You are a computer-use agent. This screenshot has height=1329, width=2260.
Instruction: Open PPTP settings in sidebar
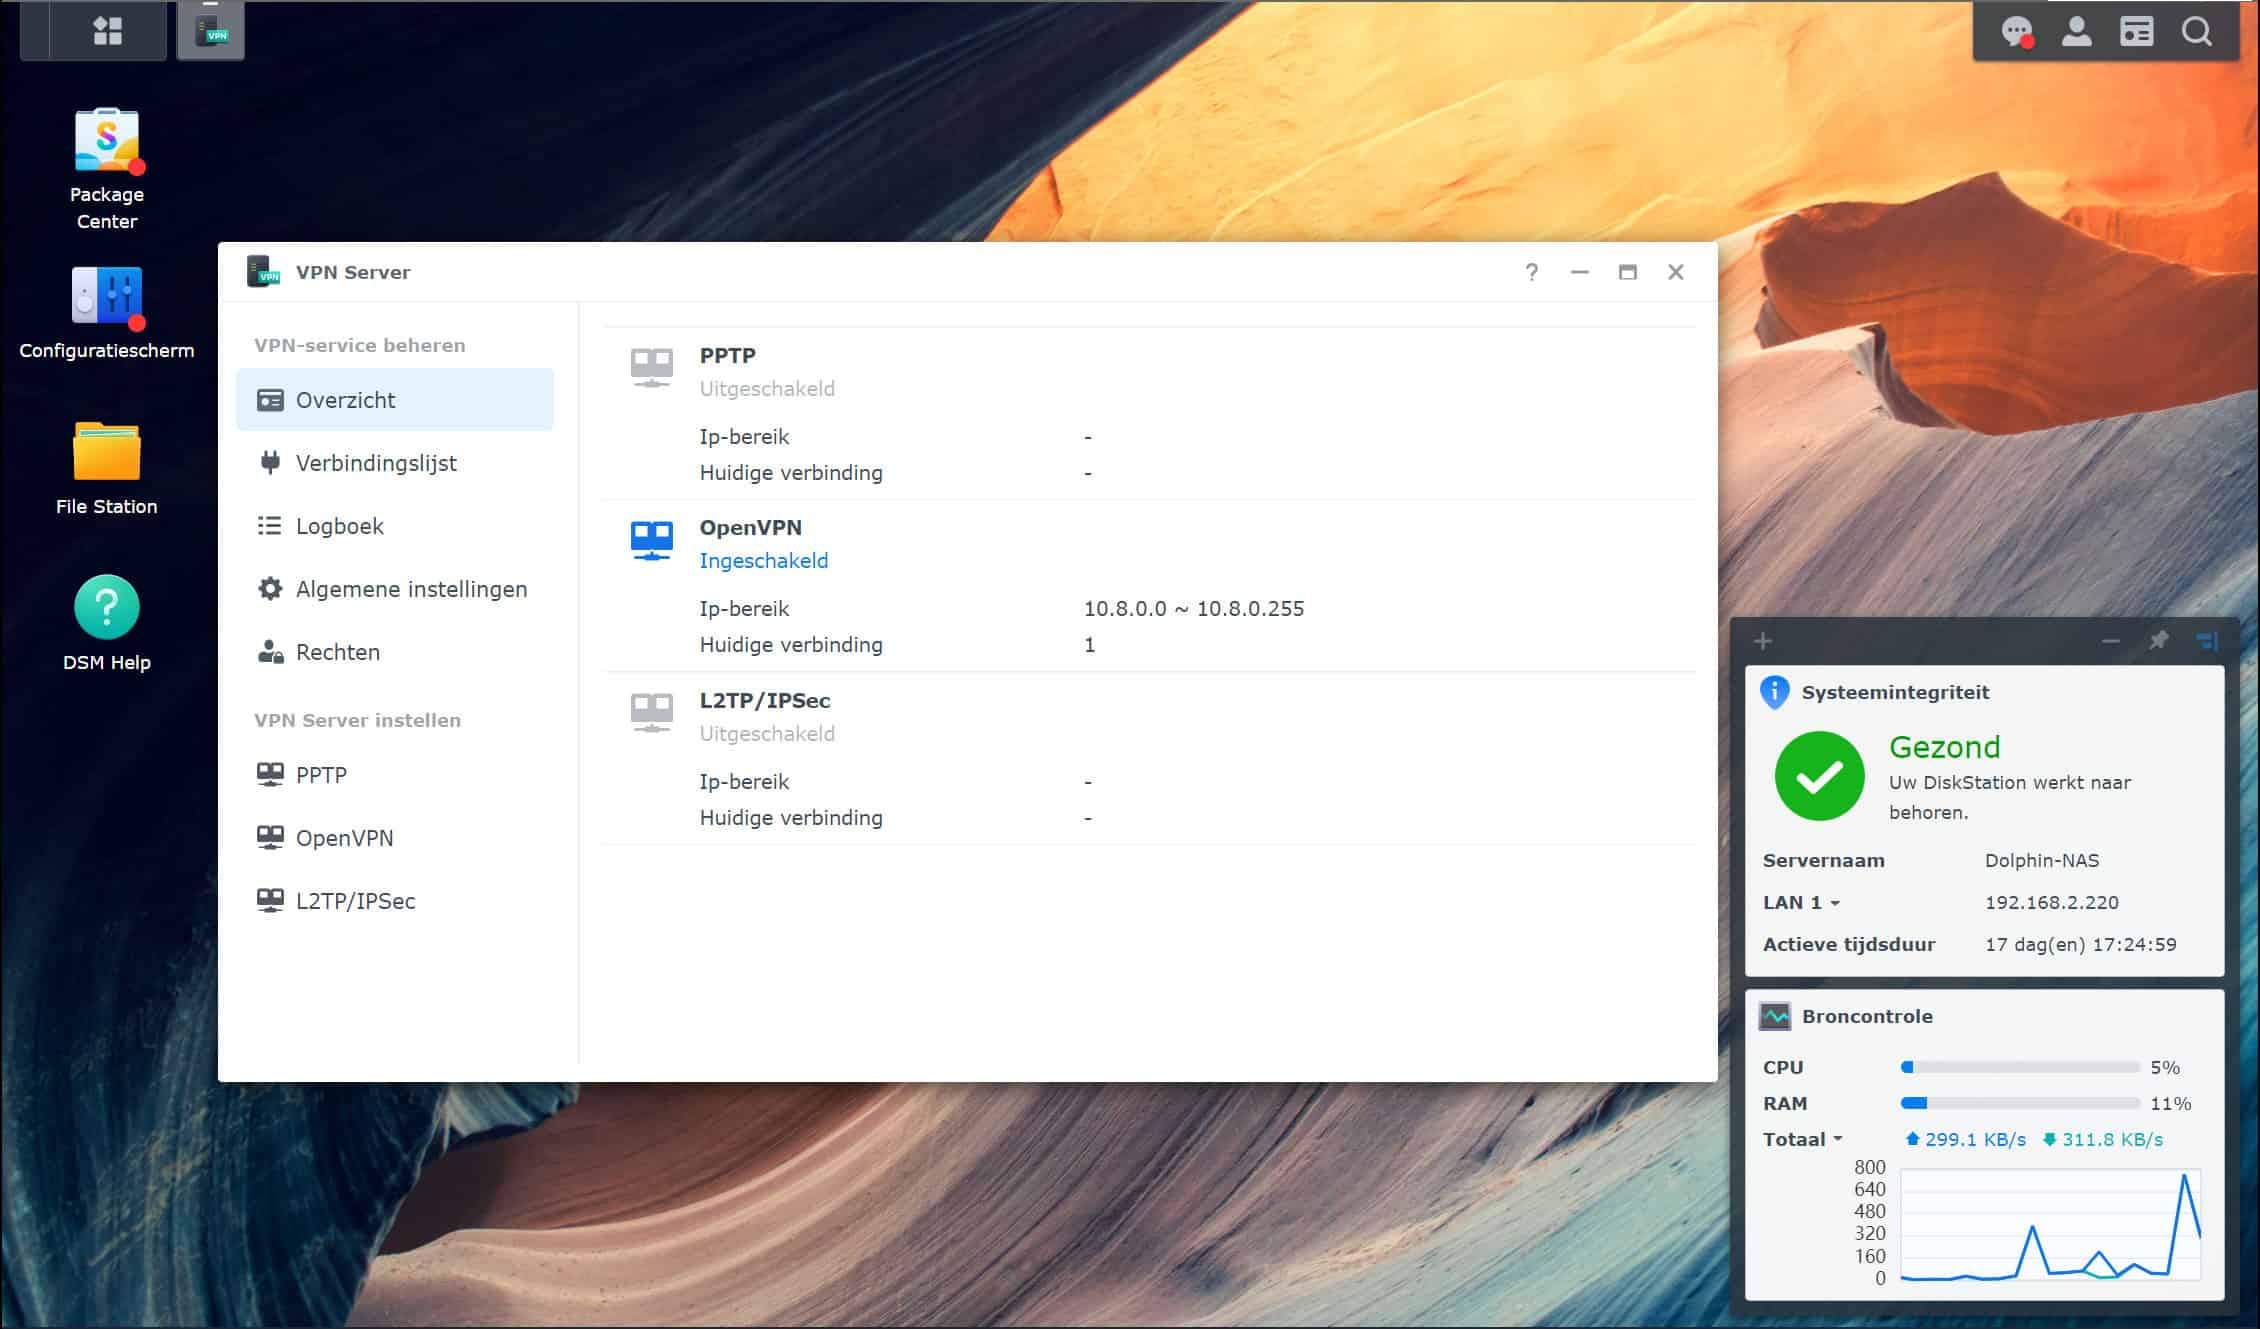pos(395,775)
